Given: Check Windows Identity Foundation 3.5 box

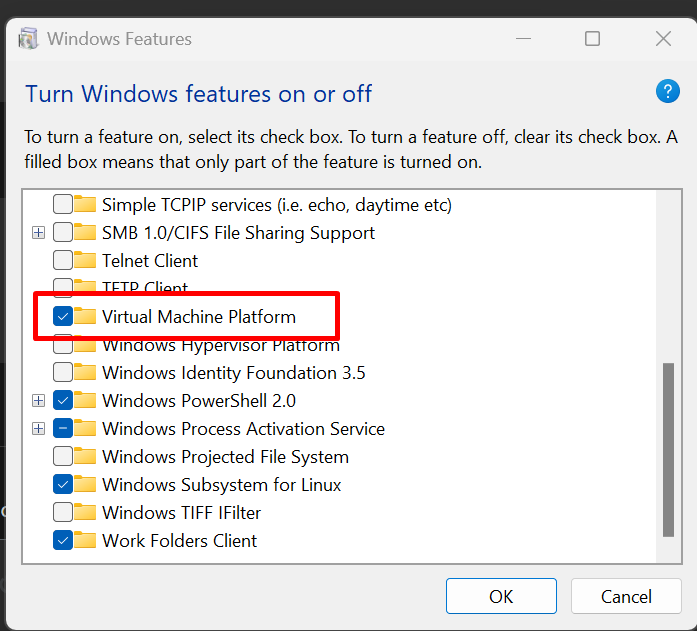Looking at the screenshot, I should click(x=63, y=372).
